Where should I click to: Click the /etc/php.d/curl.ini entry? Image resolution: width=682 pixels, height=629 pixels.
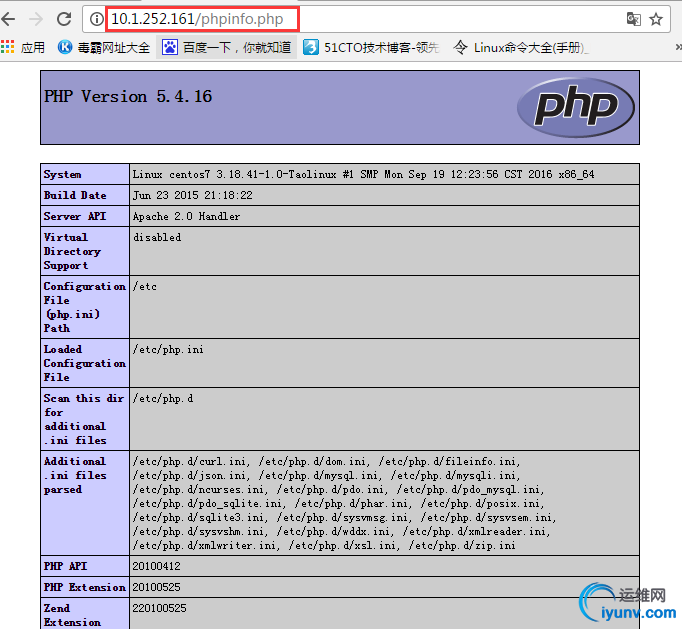[189, 461]
